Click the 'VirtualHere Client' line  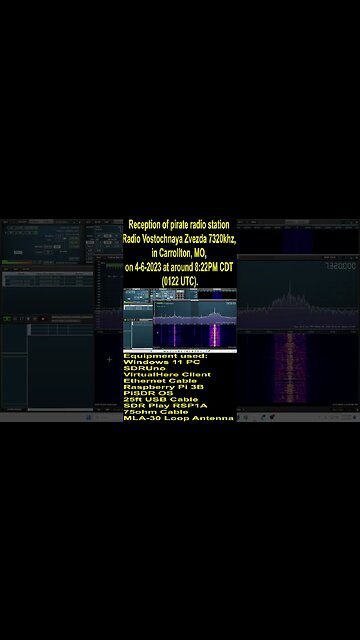point(167,374)
